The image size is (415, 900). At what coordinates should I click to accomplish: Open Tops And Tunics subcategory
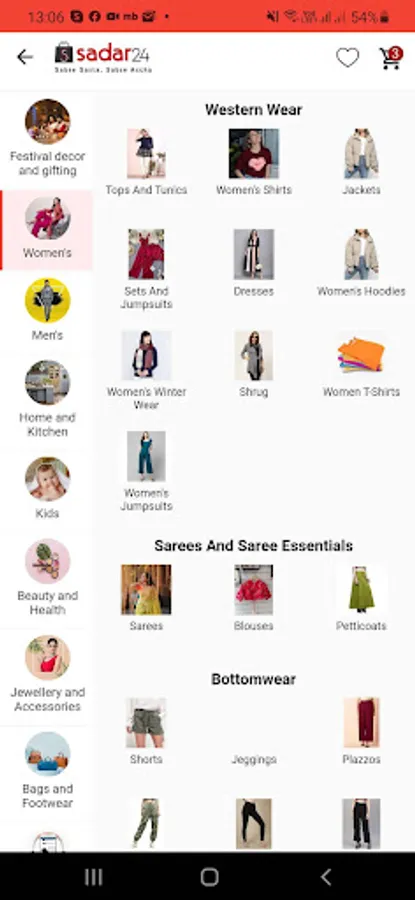click(146, 162)
